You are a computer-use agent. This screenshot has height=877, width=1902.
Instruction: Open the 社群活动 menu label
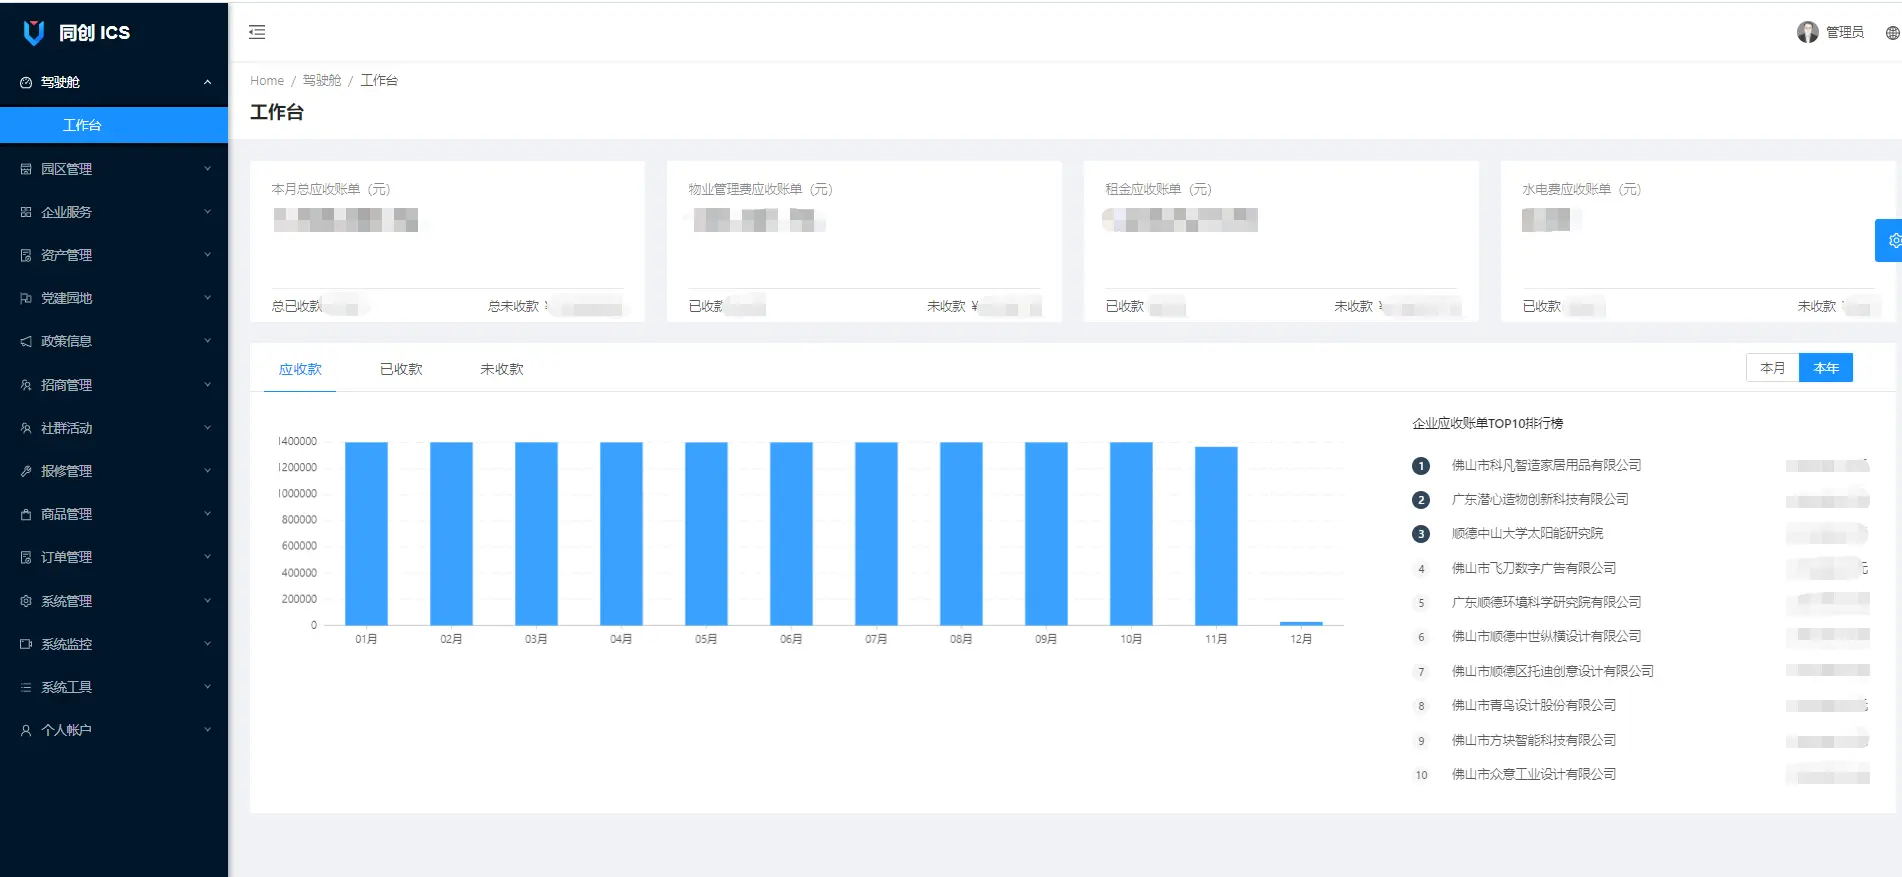tap(66, 428)
